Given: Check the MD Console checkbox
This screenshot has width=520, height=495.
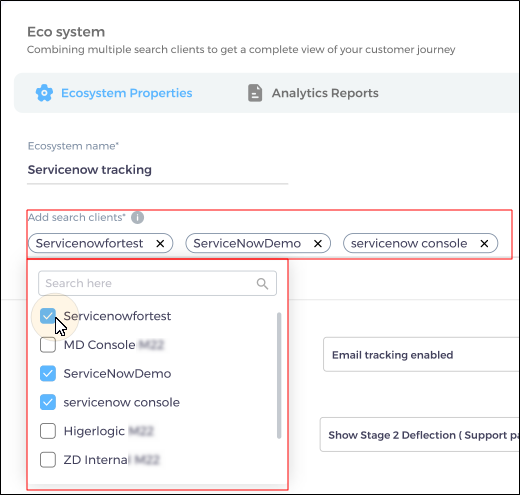Looking at the screenshot, I should coord(48,345).
